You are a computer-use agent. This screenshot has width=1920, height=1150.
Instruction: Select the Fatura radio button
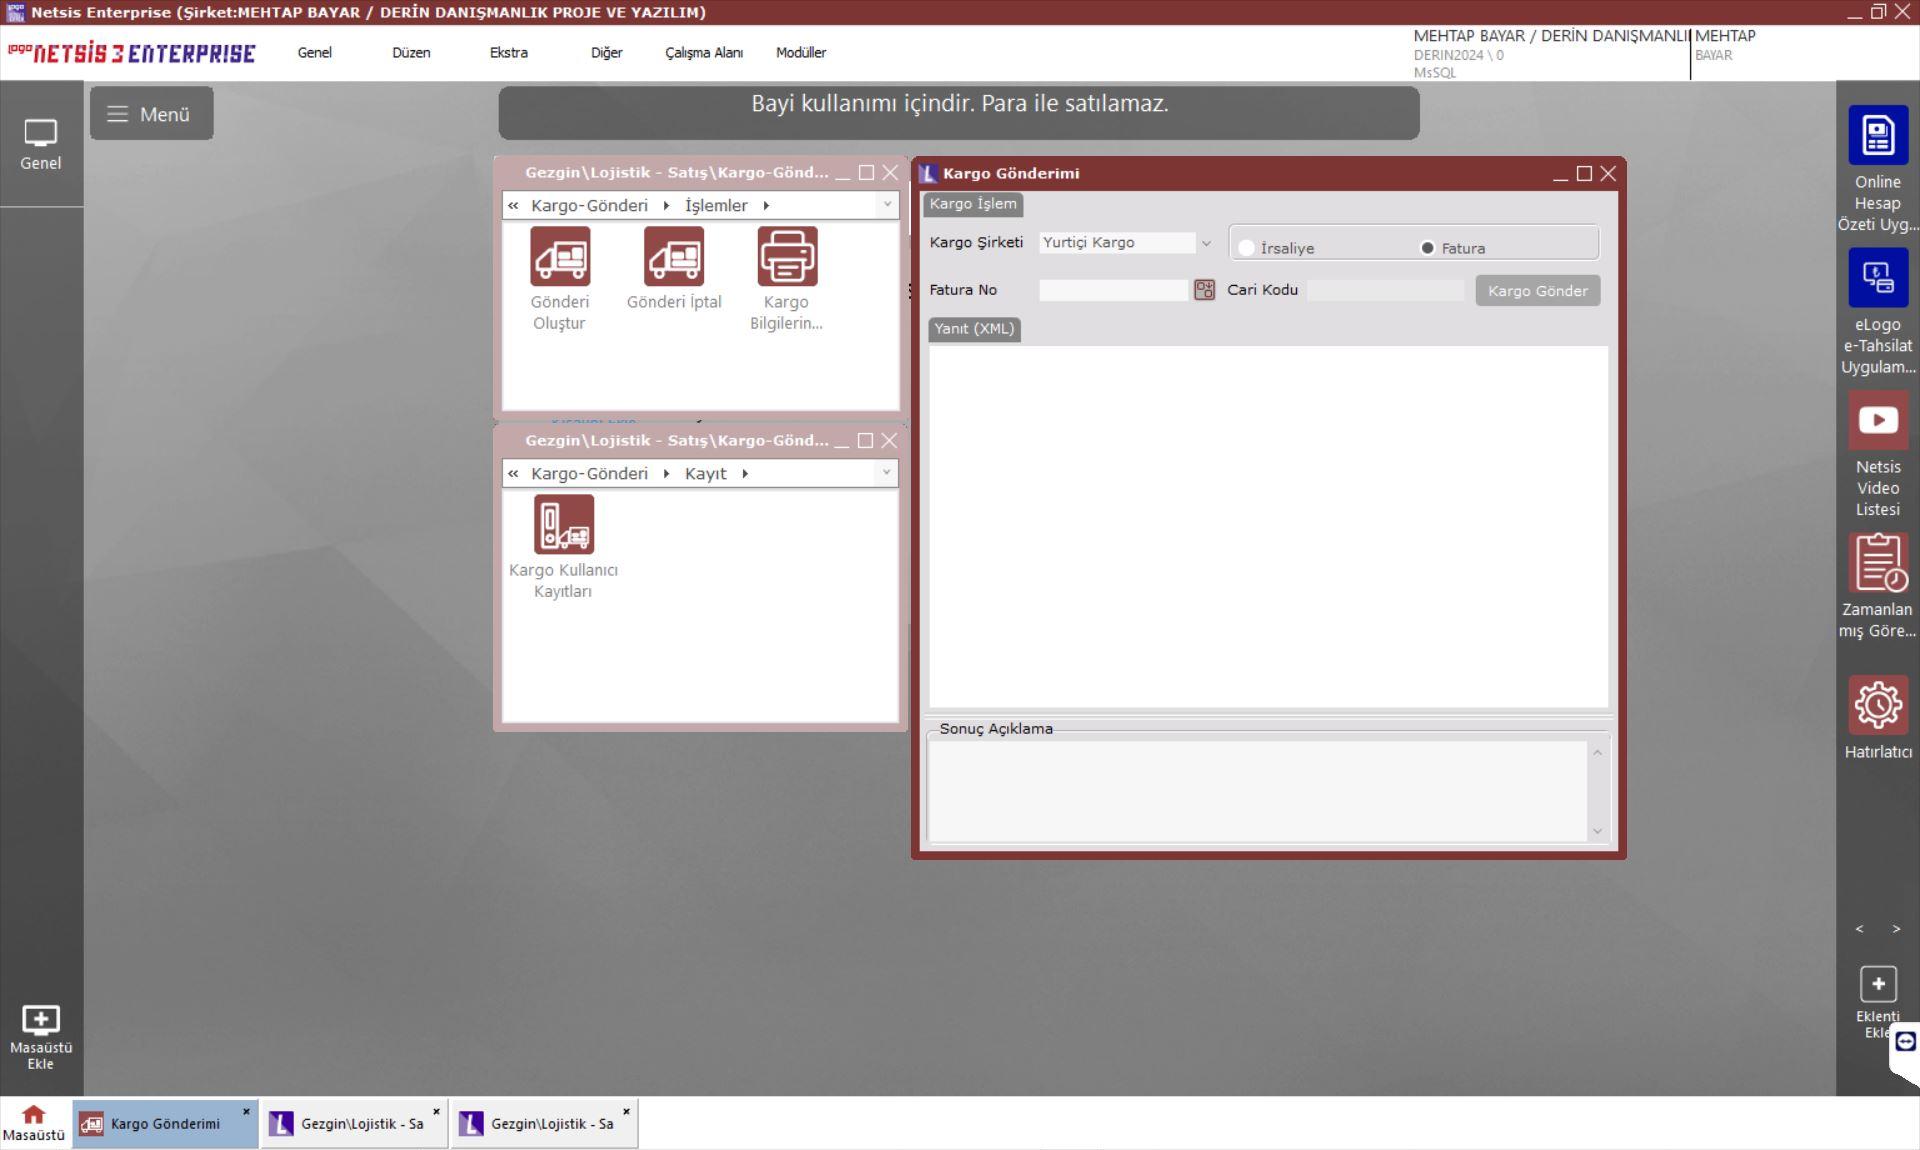[x=1427, y=248]
